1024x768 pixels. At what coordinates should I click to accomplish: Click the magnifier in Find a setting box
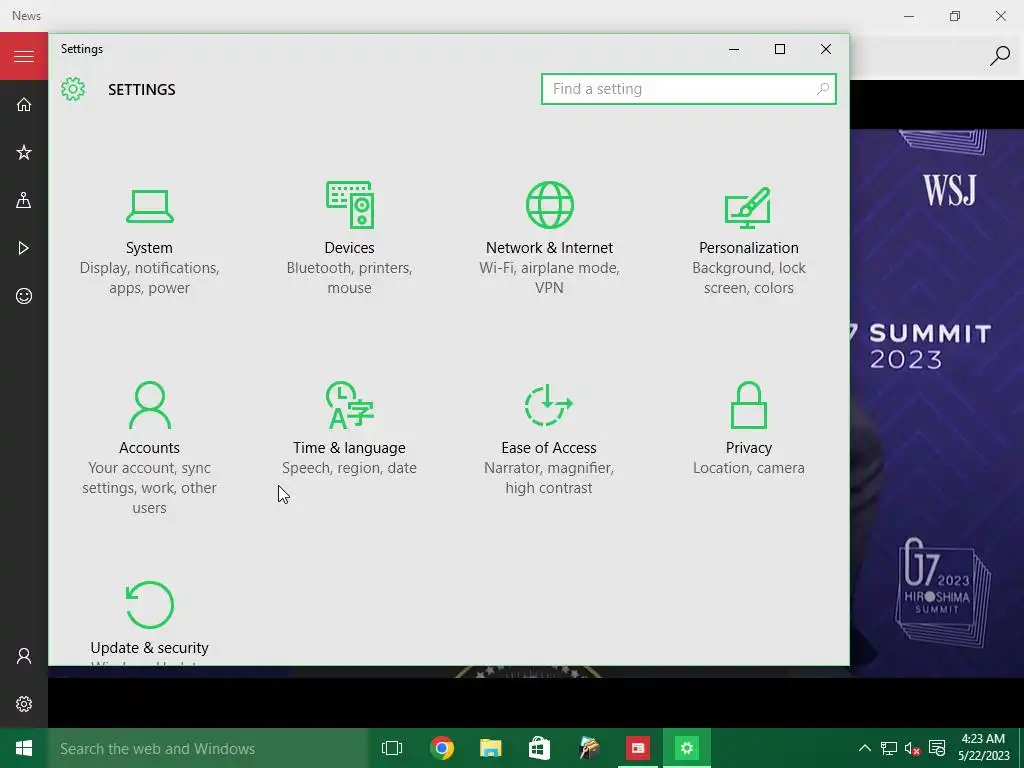(823, 89)
